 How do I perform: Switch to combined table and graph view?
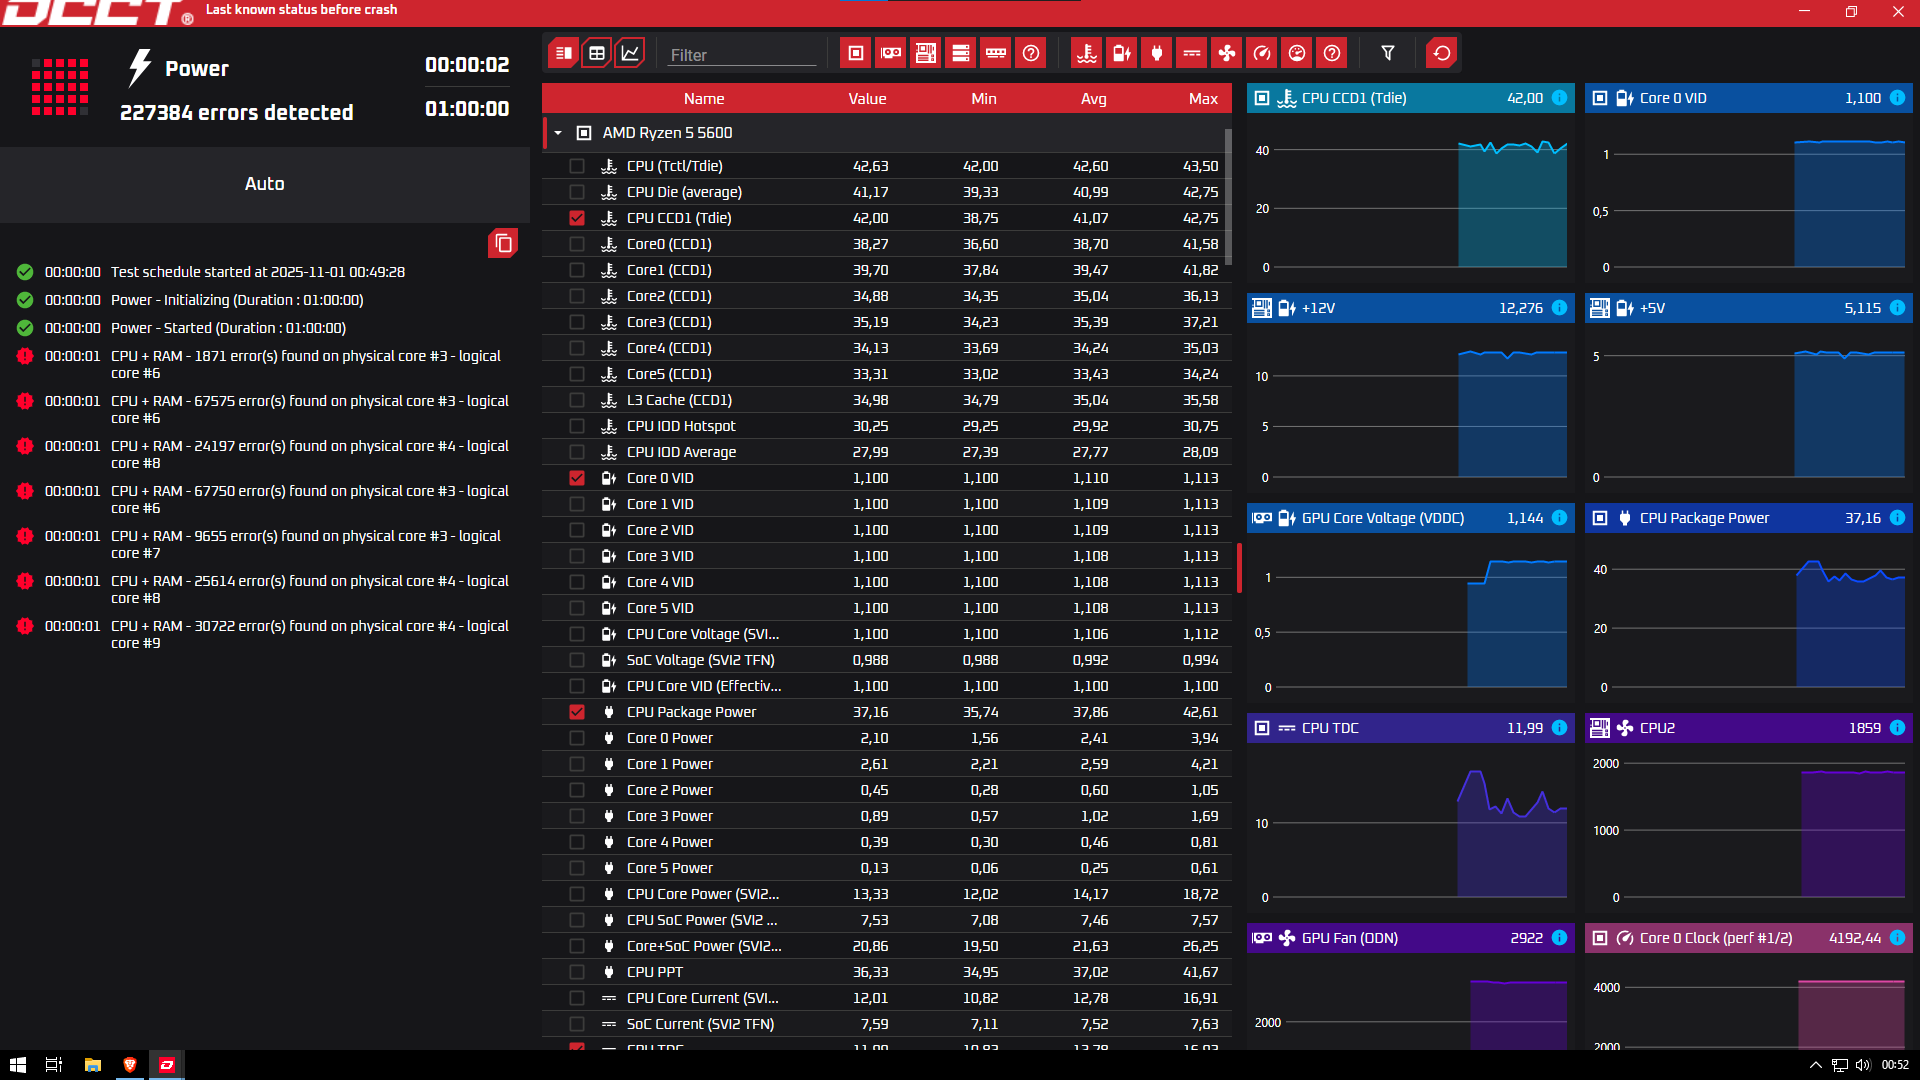click(x=563, y=53)
